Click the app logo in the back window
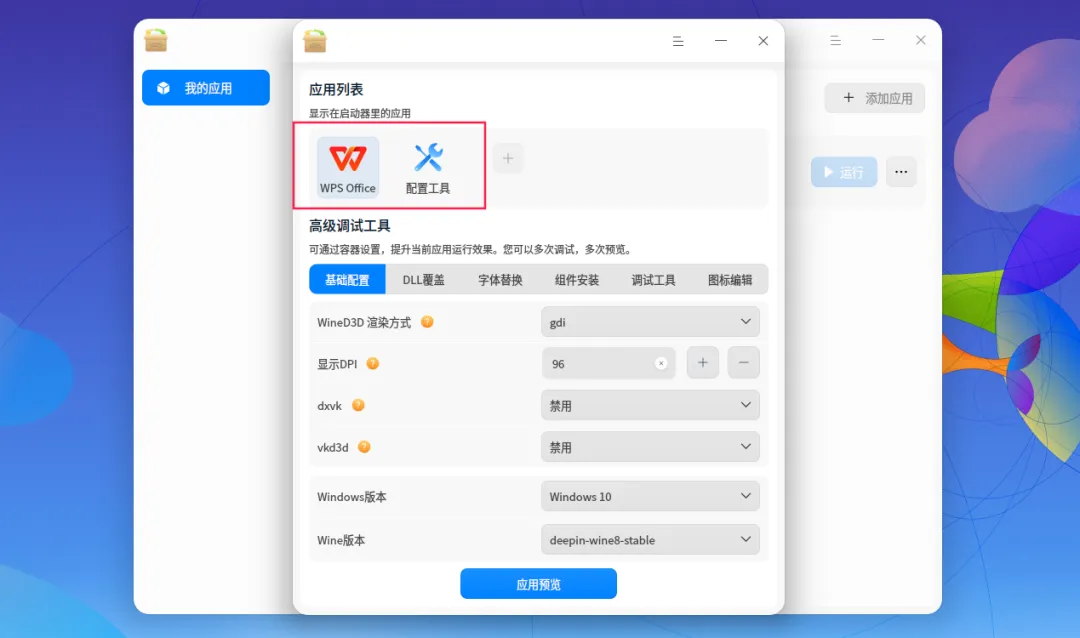Viewport: 1080px width, 638px height. point(156,40)
